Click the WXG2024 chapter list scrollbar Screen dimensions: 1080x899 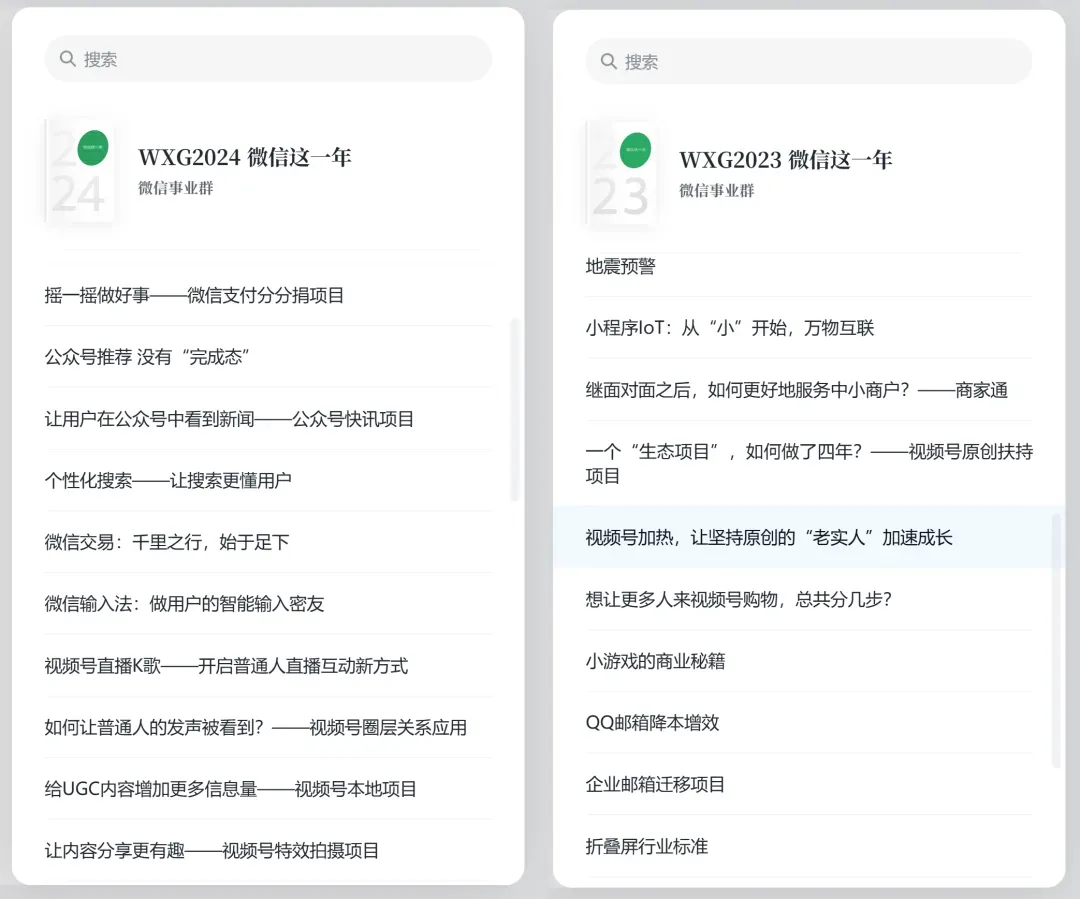(514, 409)
